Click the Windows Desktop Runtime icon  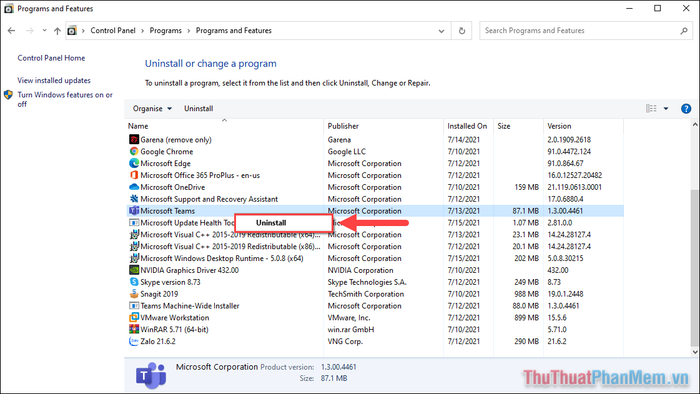click(x=133, y=258)
